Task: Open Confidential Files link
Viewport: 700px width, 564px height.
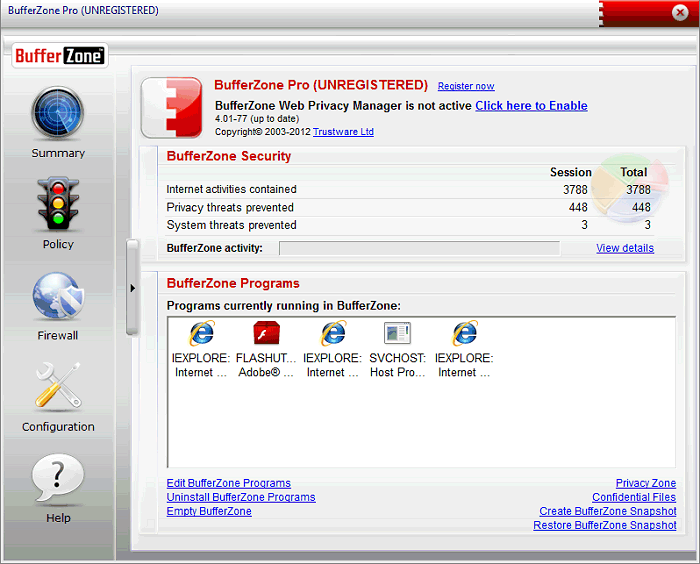Action: point(634,497)
